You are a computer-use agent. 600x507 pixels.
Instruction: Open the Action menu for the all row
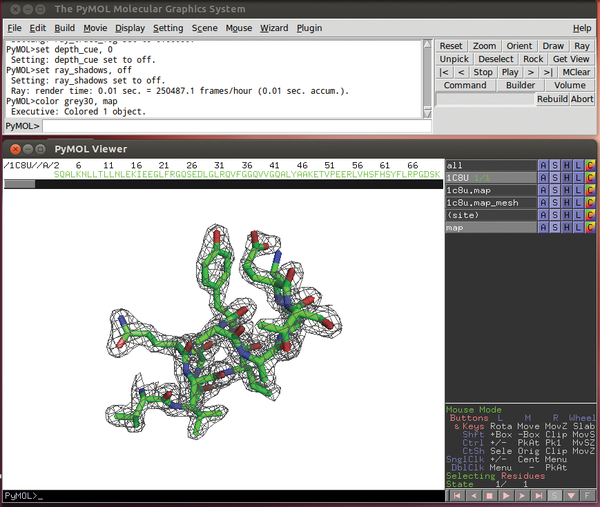pyautogui.click(x=543, y=164)
